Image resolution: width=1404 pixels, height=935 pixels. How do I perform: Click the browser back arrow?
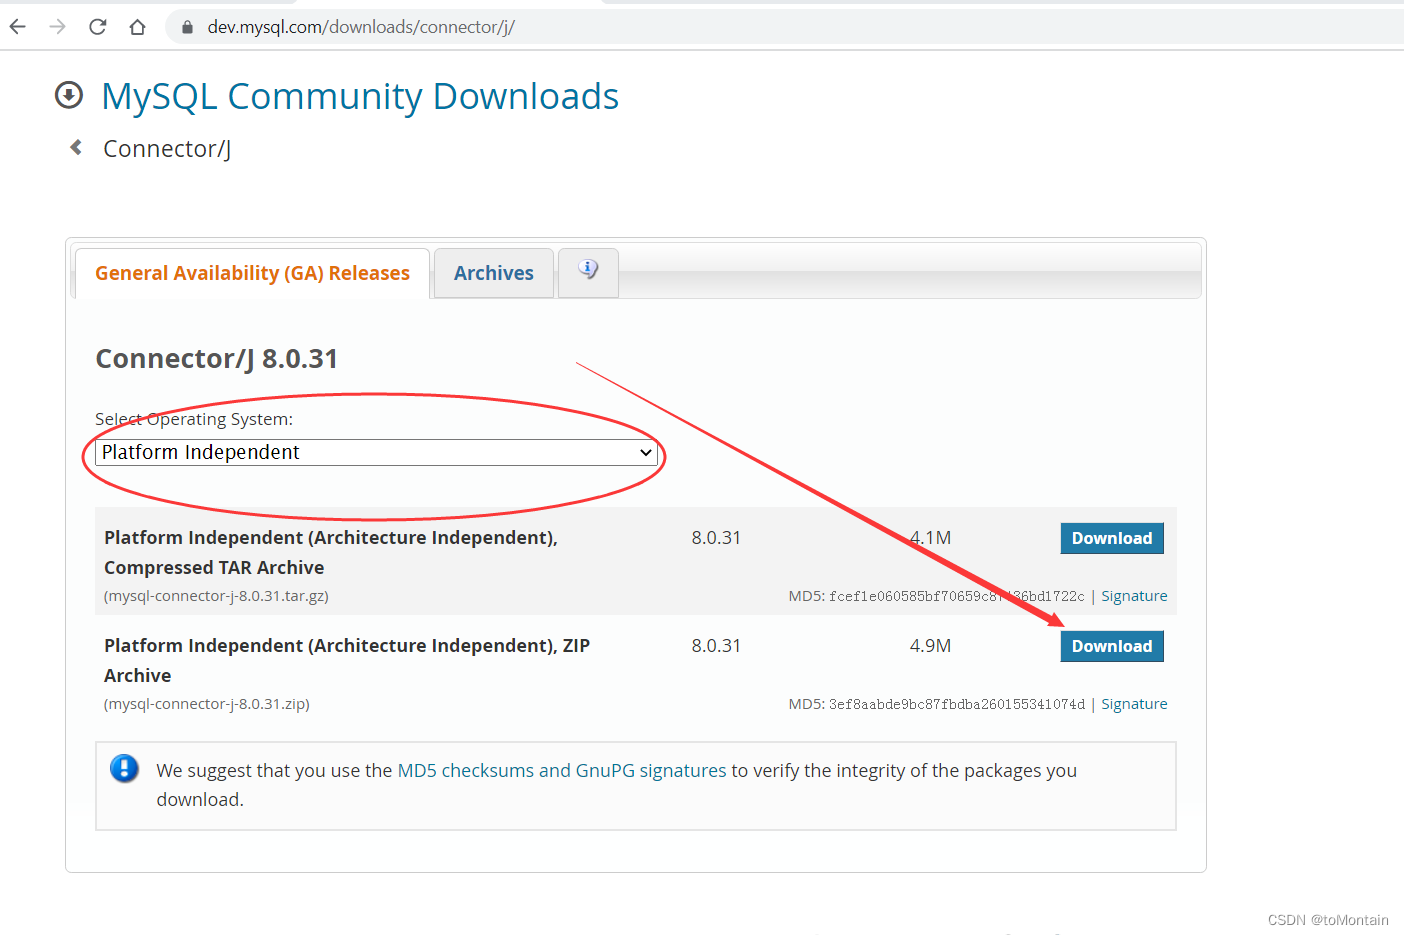click(x=18, y=27)
